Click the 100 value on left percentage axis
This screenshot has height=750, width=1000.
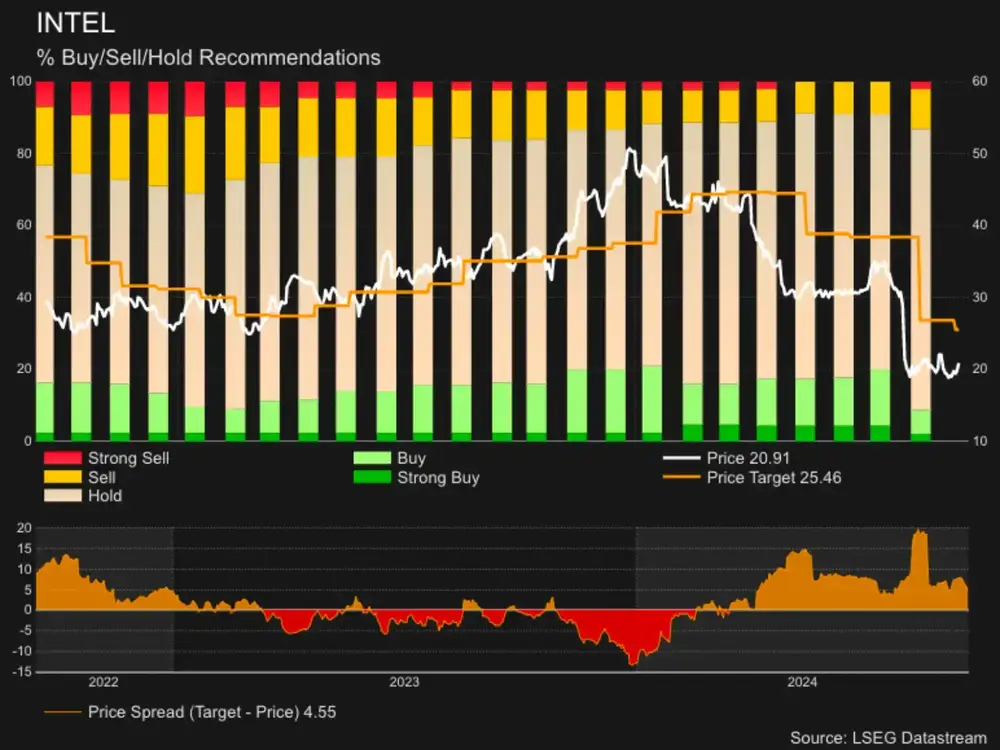click(x=20, y=81)
